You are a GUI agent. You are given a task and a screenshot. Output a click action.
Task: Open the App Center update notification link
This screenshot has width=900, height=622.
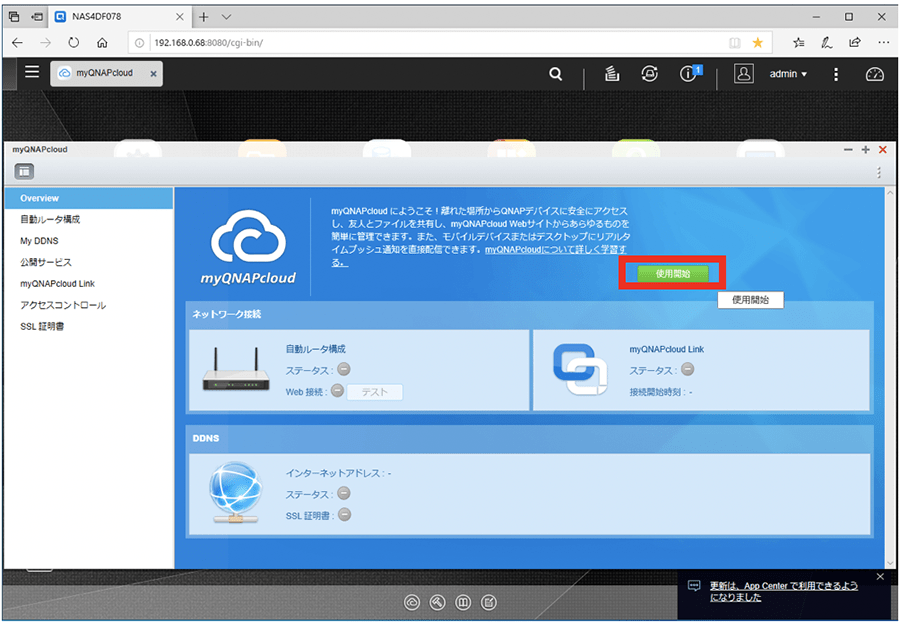783,592
